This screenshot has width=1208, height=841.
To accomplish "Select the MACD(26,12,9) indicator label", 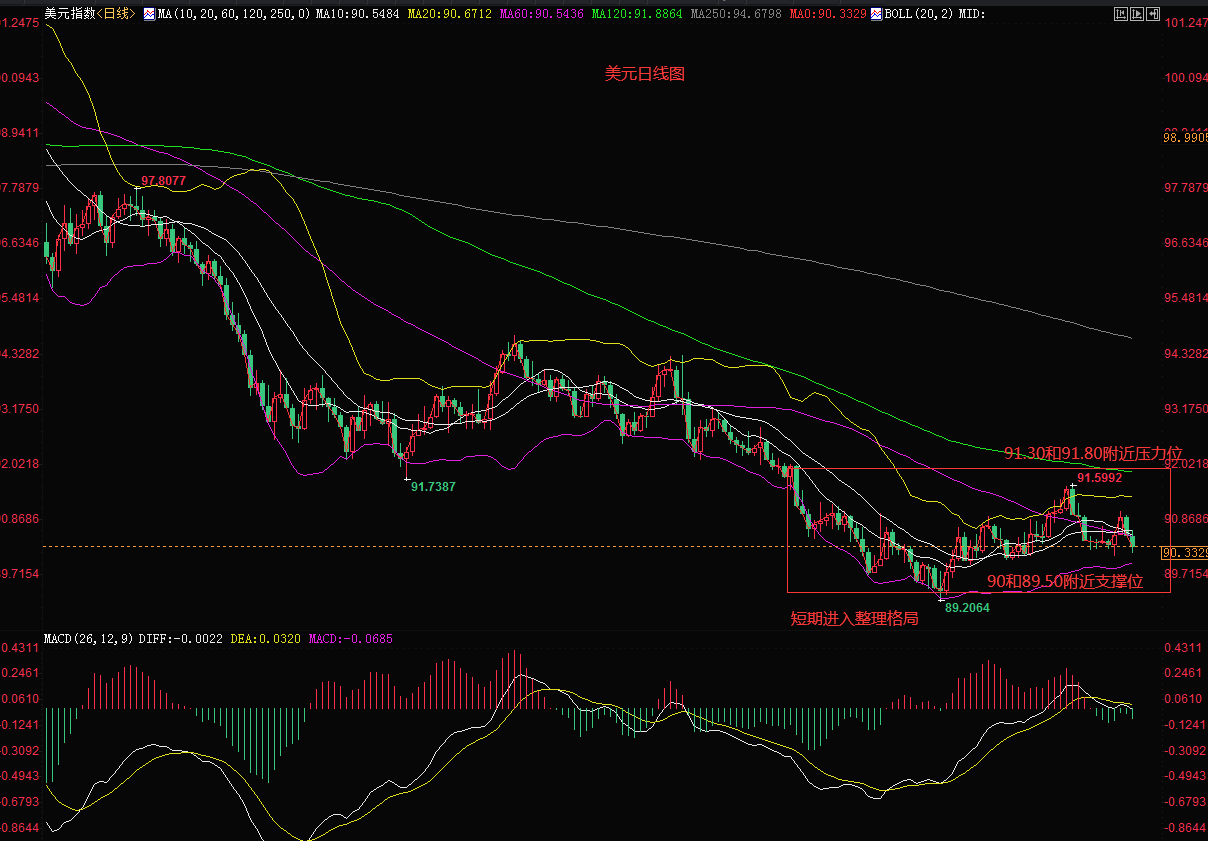I will click(88, 637).
